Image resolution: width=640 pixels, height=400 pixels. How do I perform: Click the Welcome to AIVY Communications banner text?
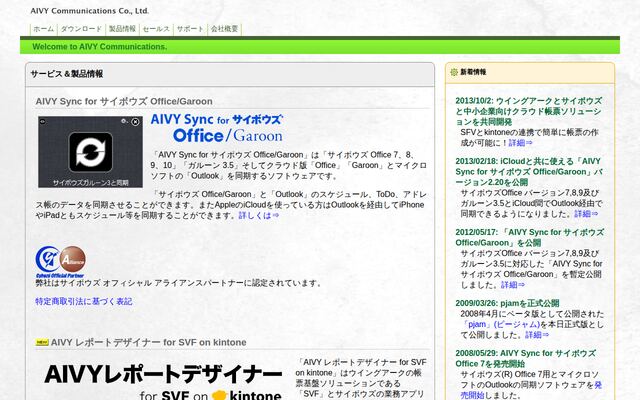point(100,47)
